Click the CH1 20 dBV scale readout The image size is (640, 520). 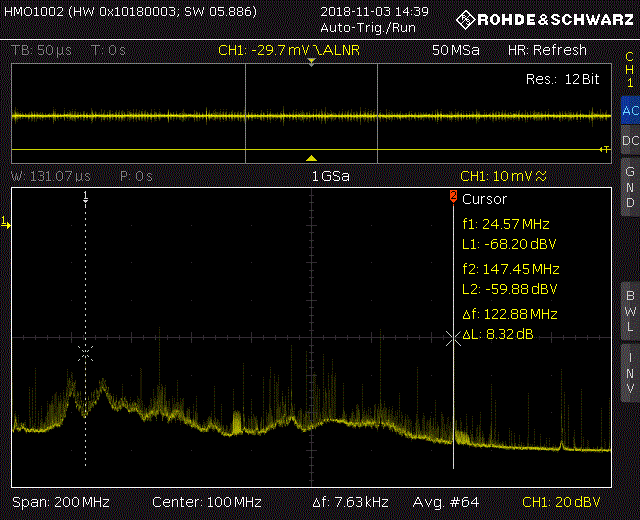[564, 501]
